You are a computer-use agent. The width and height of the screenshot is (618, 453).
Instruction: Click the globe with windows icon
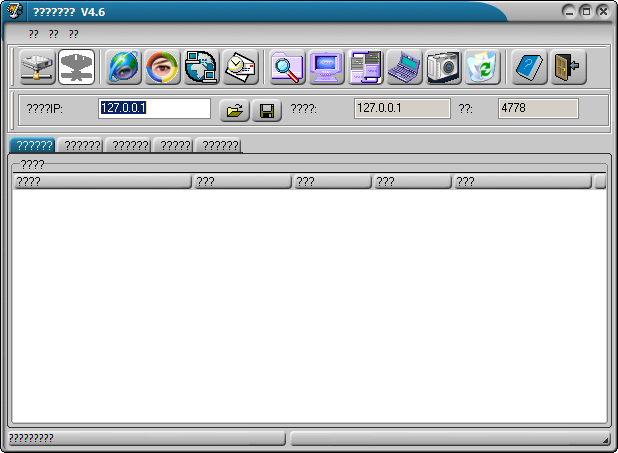click(201, 67)
